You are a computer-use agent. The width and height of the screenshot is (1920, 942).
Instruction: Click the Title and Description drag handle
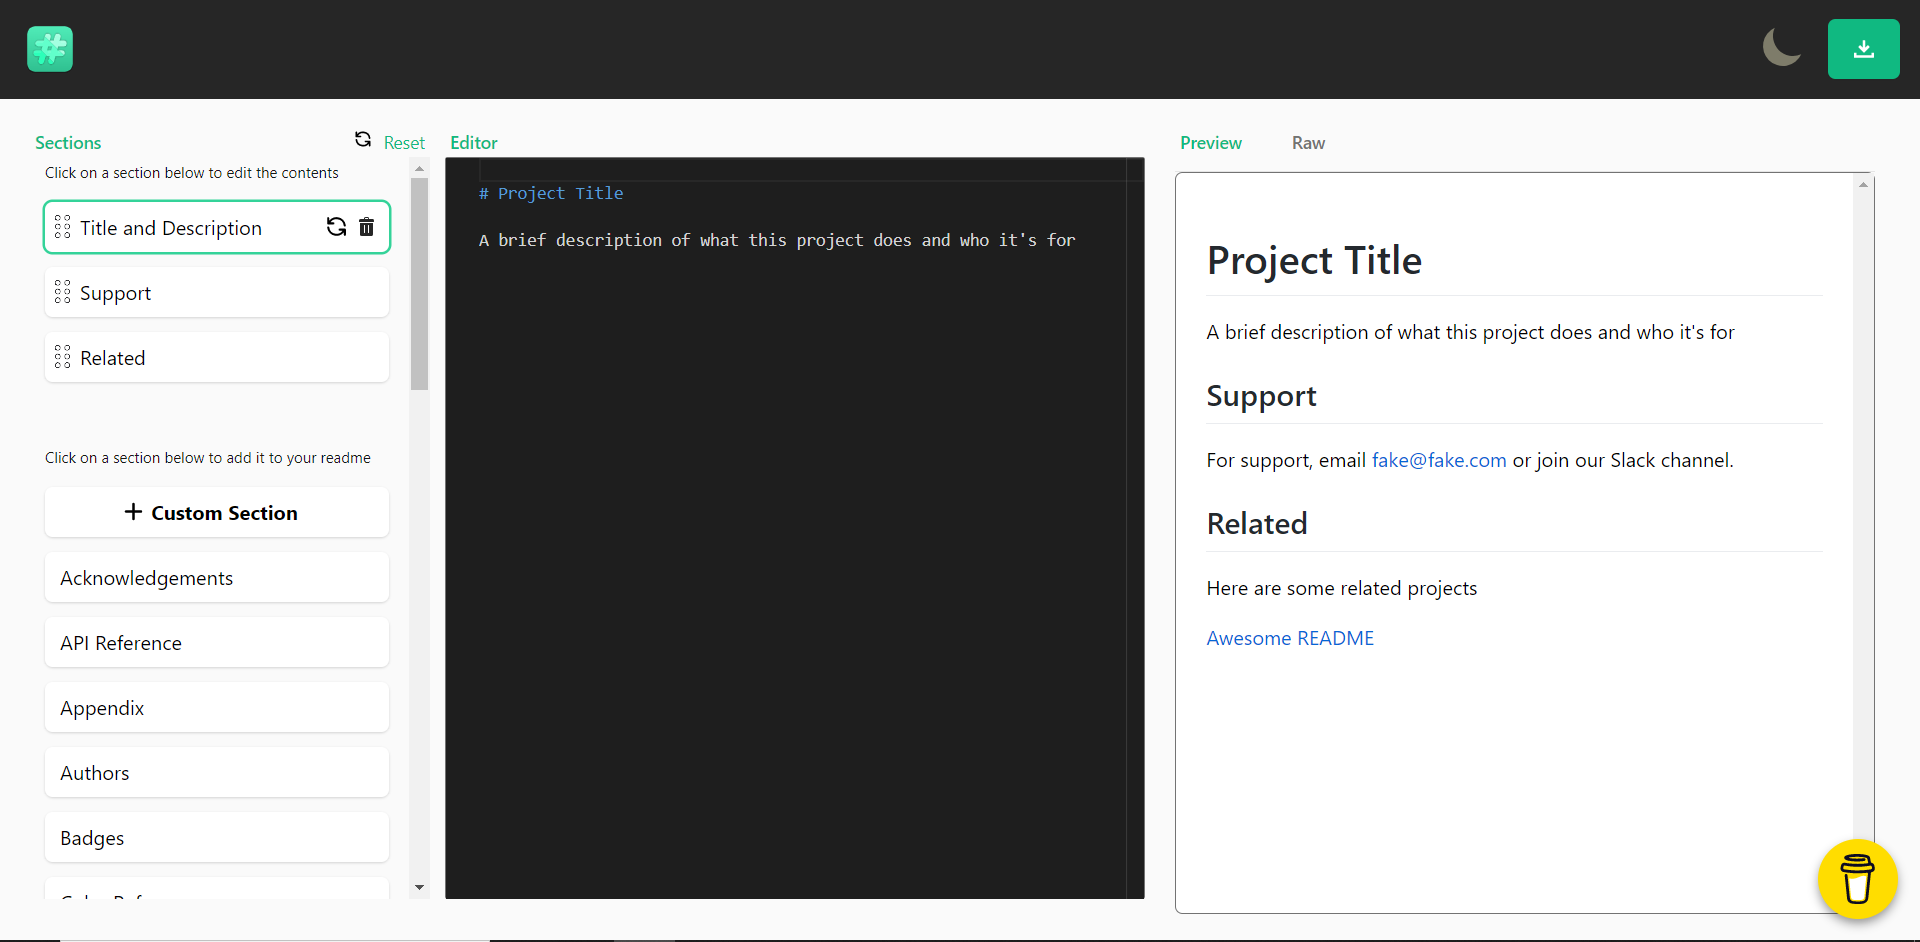(x=62, y=227)
